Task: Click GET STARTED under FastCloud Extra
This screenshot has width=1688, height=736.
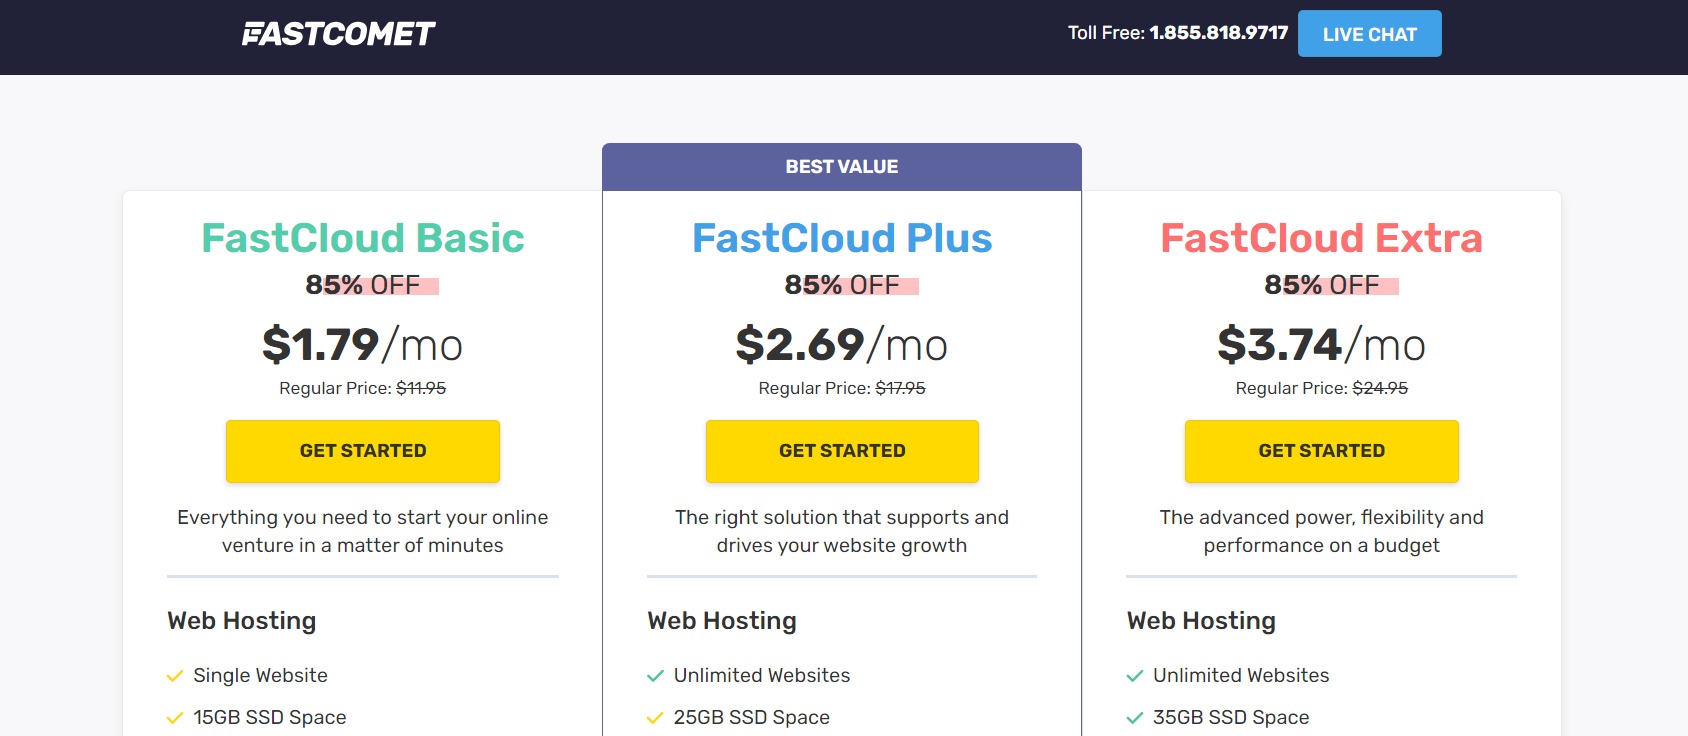Action: click(x=1321, y=451)
